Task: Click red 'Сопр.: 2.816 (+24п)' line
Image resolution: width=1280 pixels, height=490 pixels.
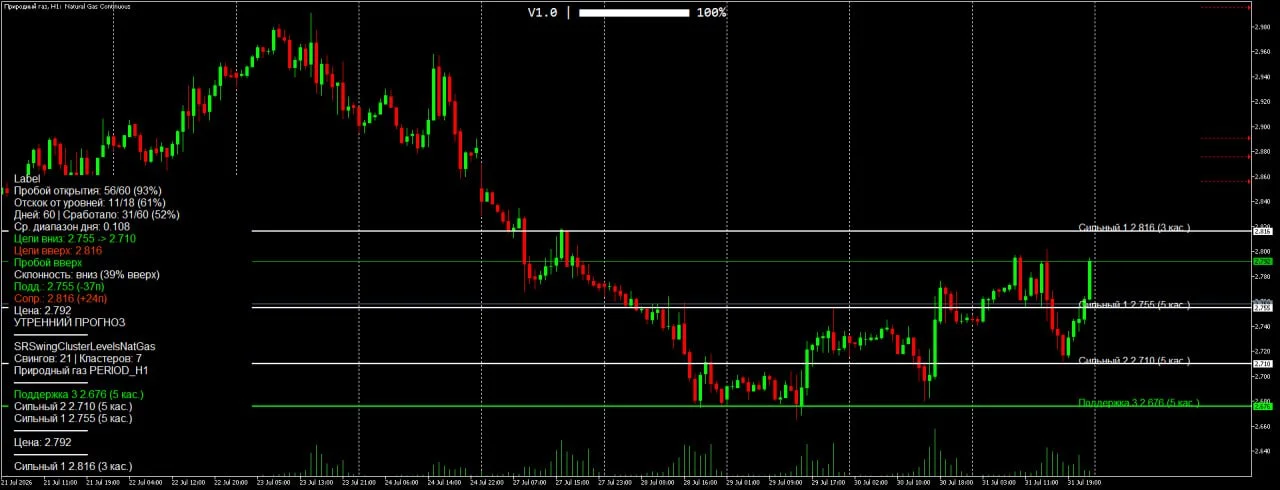Action: (x=61, y=298)
